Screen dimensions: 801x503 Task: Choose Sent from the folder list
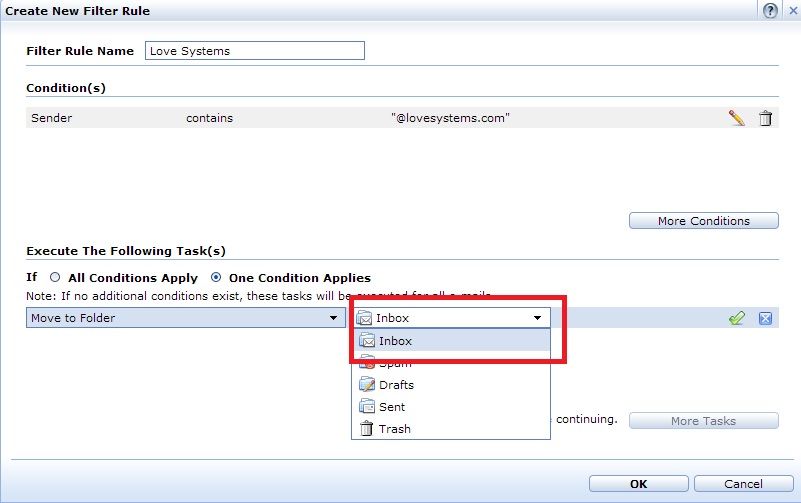pos(451,406)
